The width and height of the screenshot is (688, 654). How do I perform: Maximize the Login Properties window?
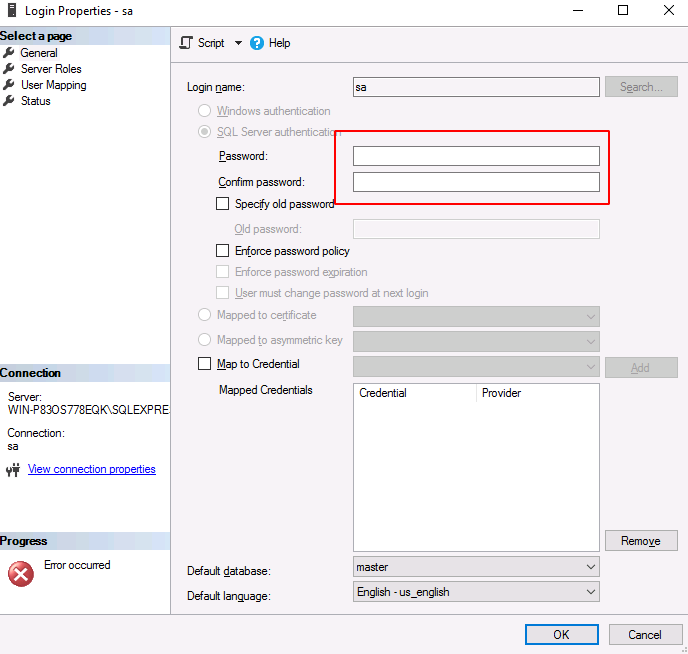coord(623,10)
